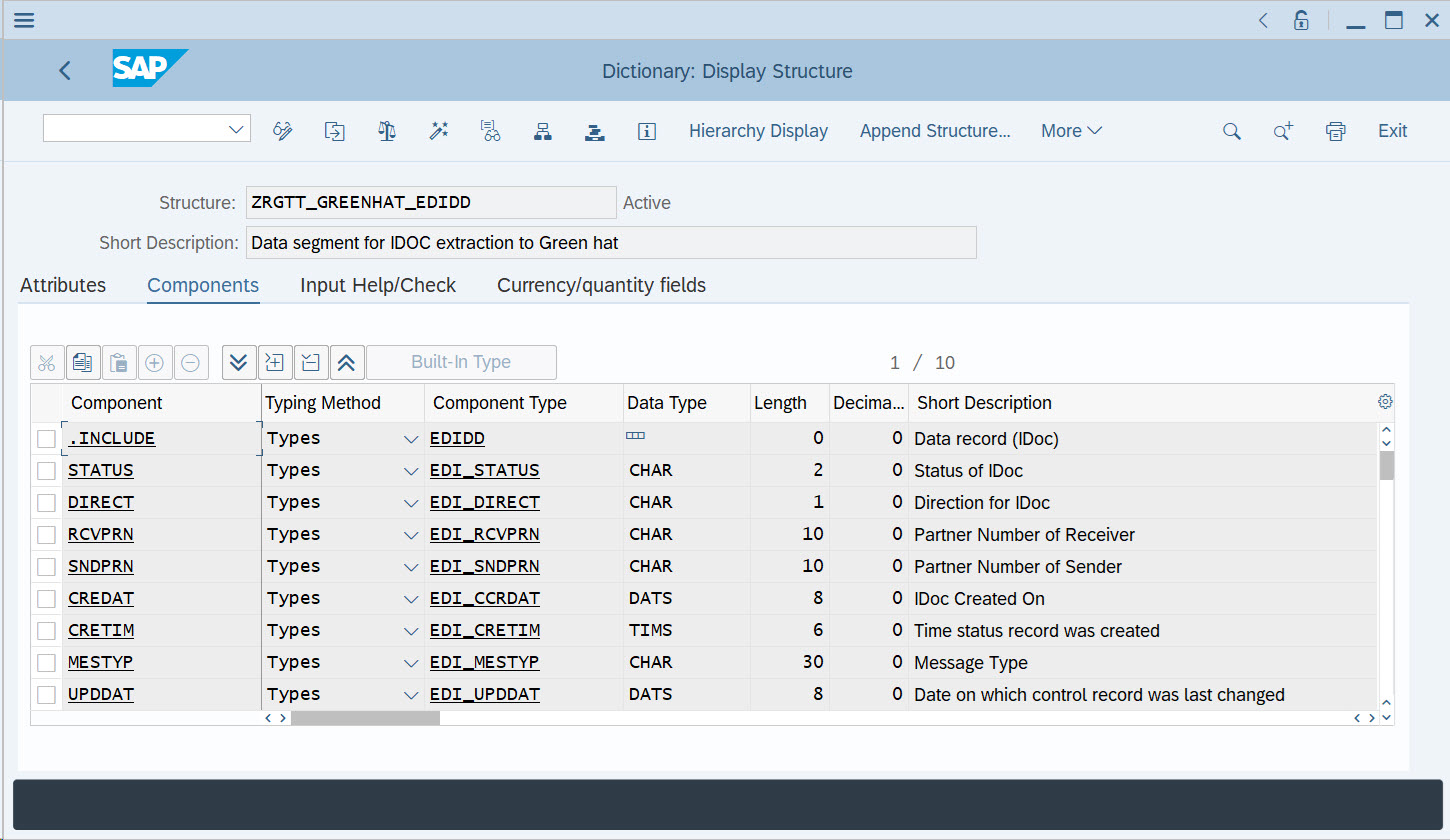
Task: Open the Where-Used List icon
Action: 490,131
